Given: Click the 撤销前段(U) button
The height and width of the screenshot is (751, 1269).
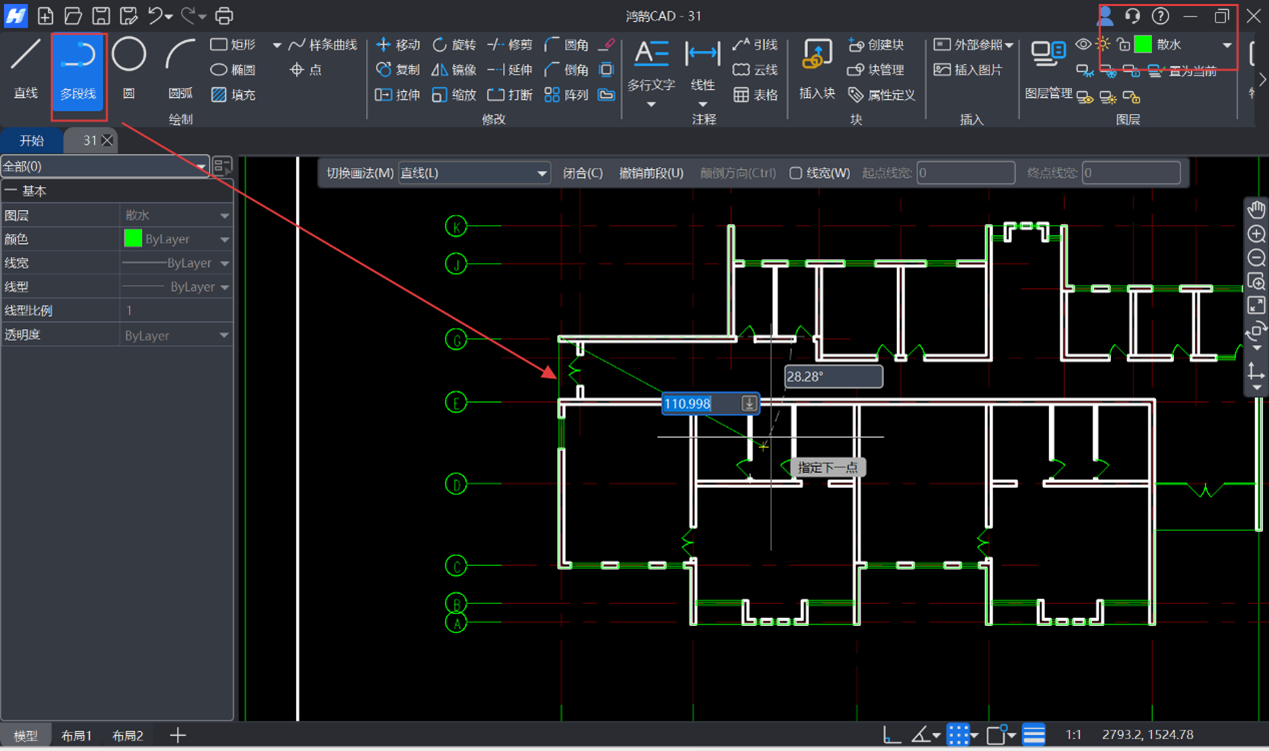Looking at the screenshot, I should pos(651,173).
